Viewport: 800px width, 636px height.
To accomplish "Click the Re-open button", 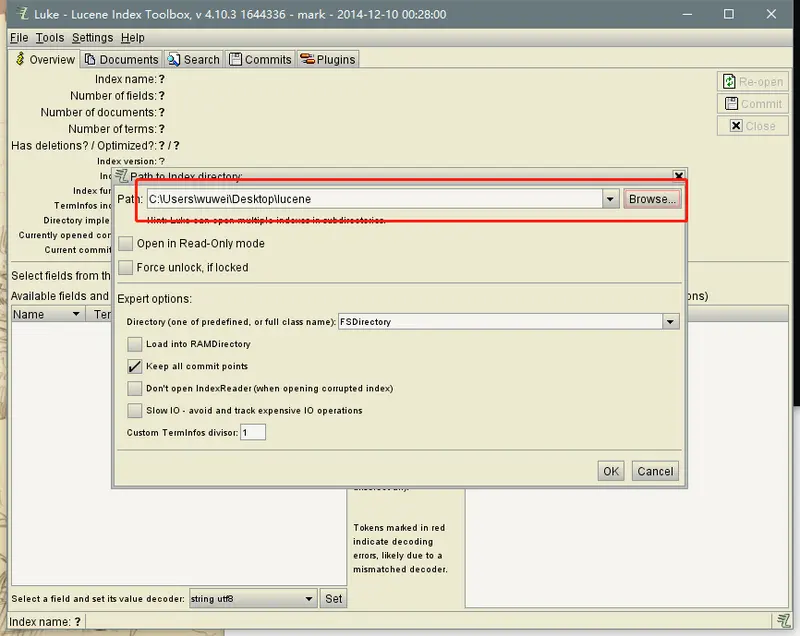I will (753, 82).
